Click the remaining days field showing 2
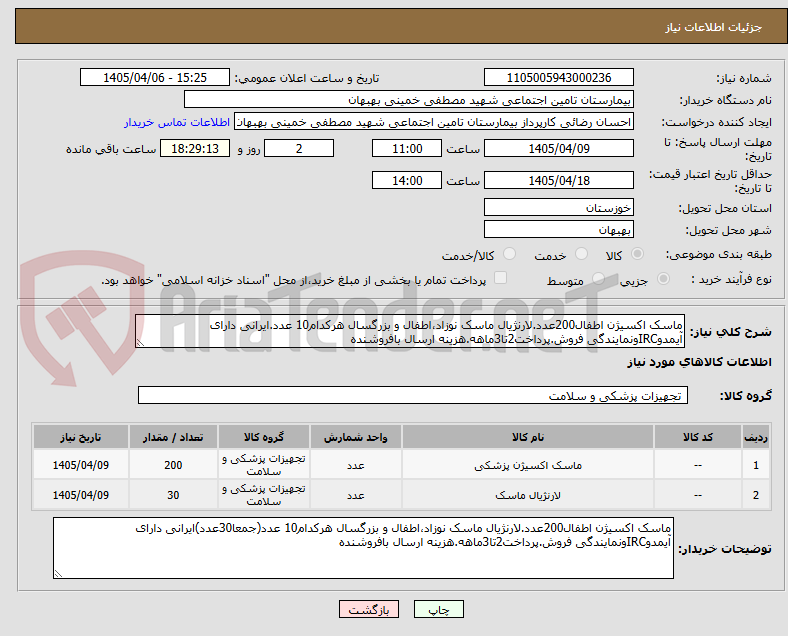The height and width of the screenshot is (636, 788). [x=299, y=149]
